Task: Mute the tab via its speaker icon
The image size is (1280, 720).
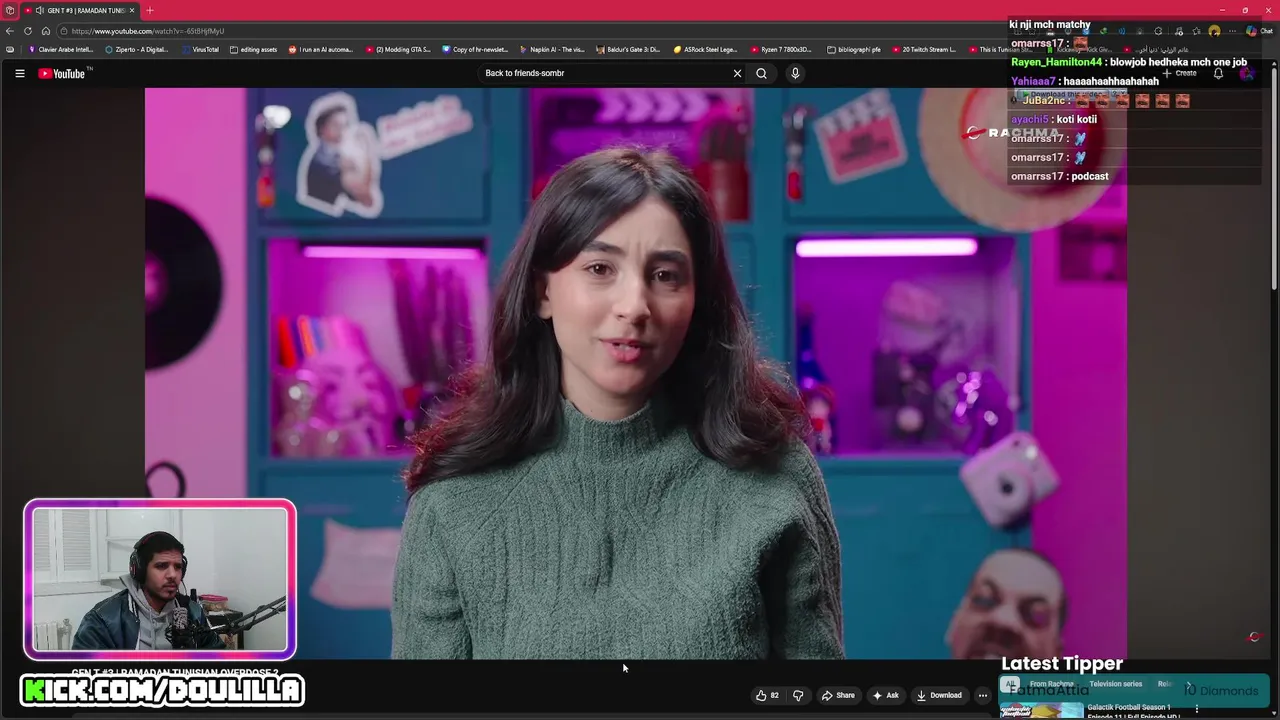Action: coord(40,10)
